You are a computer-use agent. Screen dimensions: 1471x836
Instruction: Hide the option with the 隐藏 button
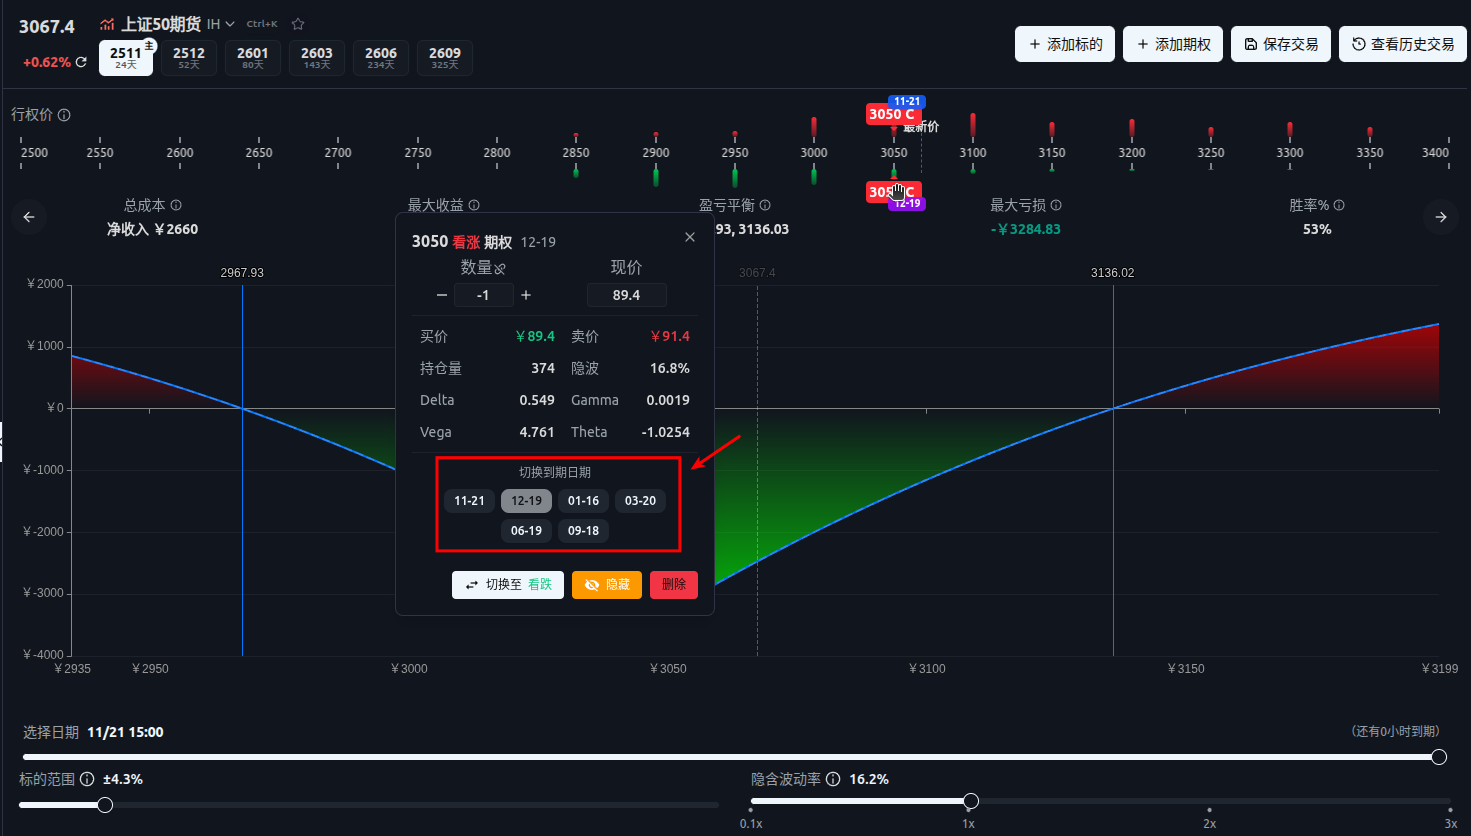pos(607,585)
